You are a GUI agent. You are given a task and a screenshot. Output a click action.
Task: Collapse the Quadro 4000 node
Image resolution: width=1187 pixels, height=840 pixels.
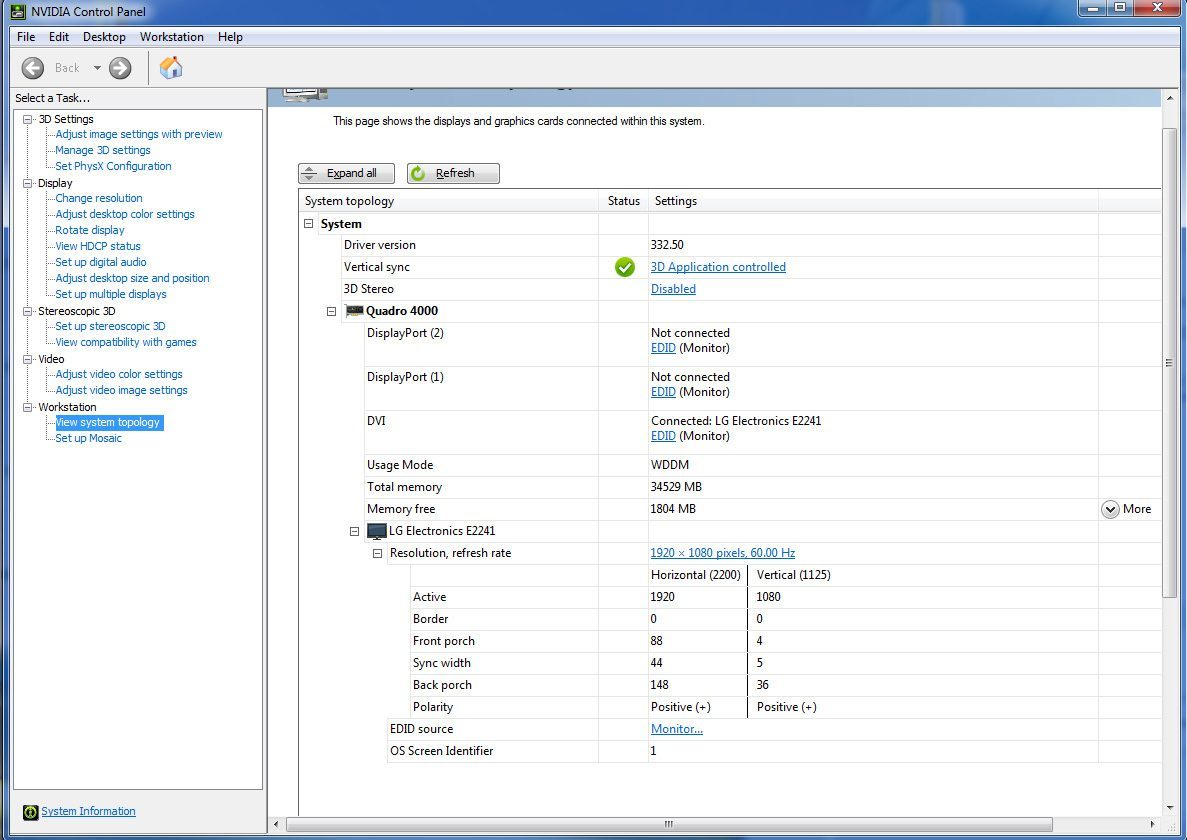click(x=332, y=311)
